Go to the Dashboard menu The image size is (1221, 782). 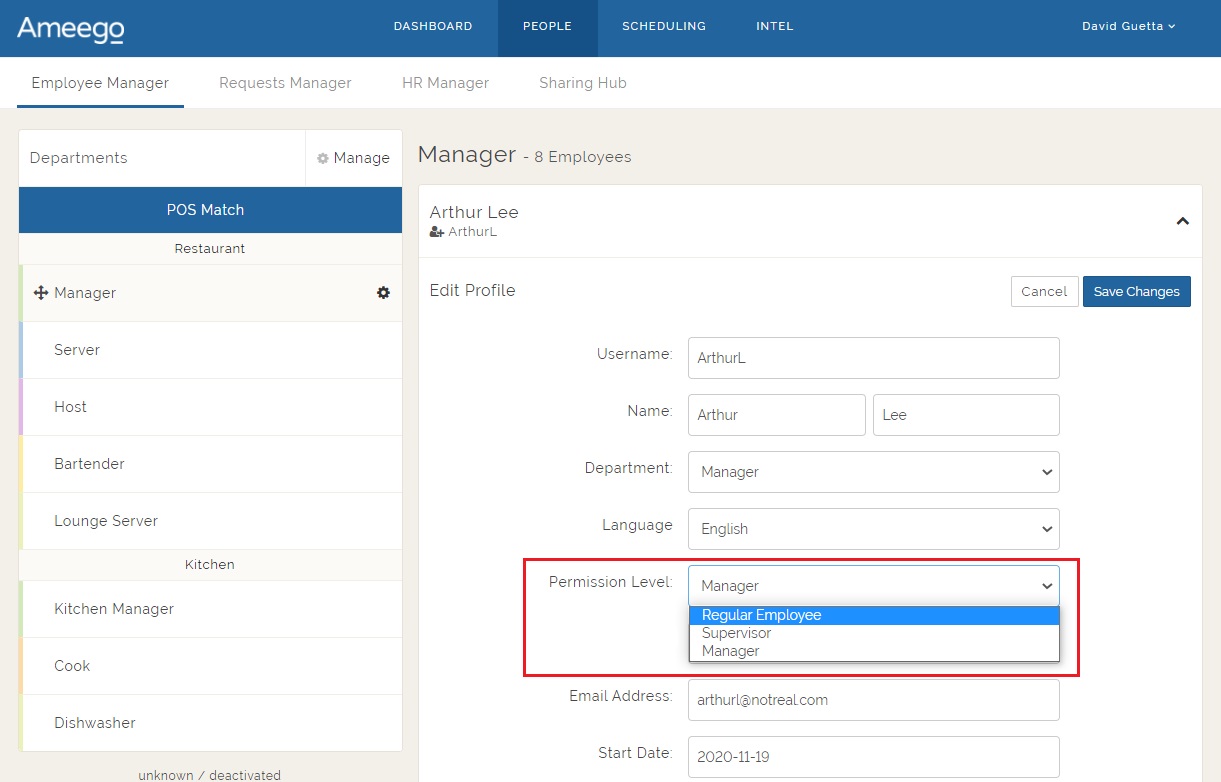[433, 27]
